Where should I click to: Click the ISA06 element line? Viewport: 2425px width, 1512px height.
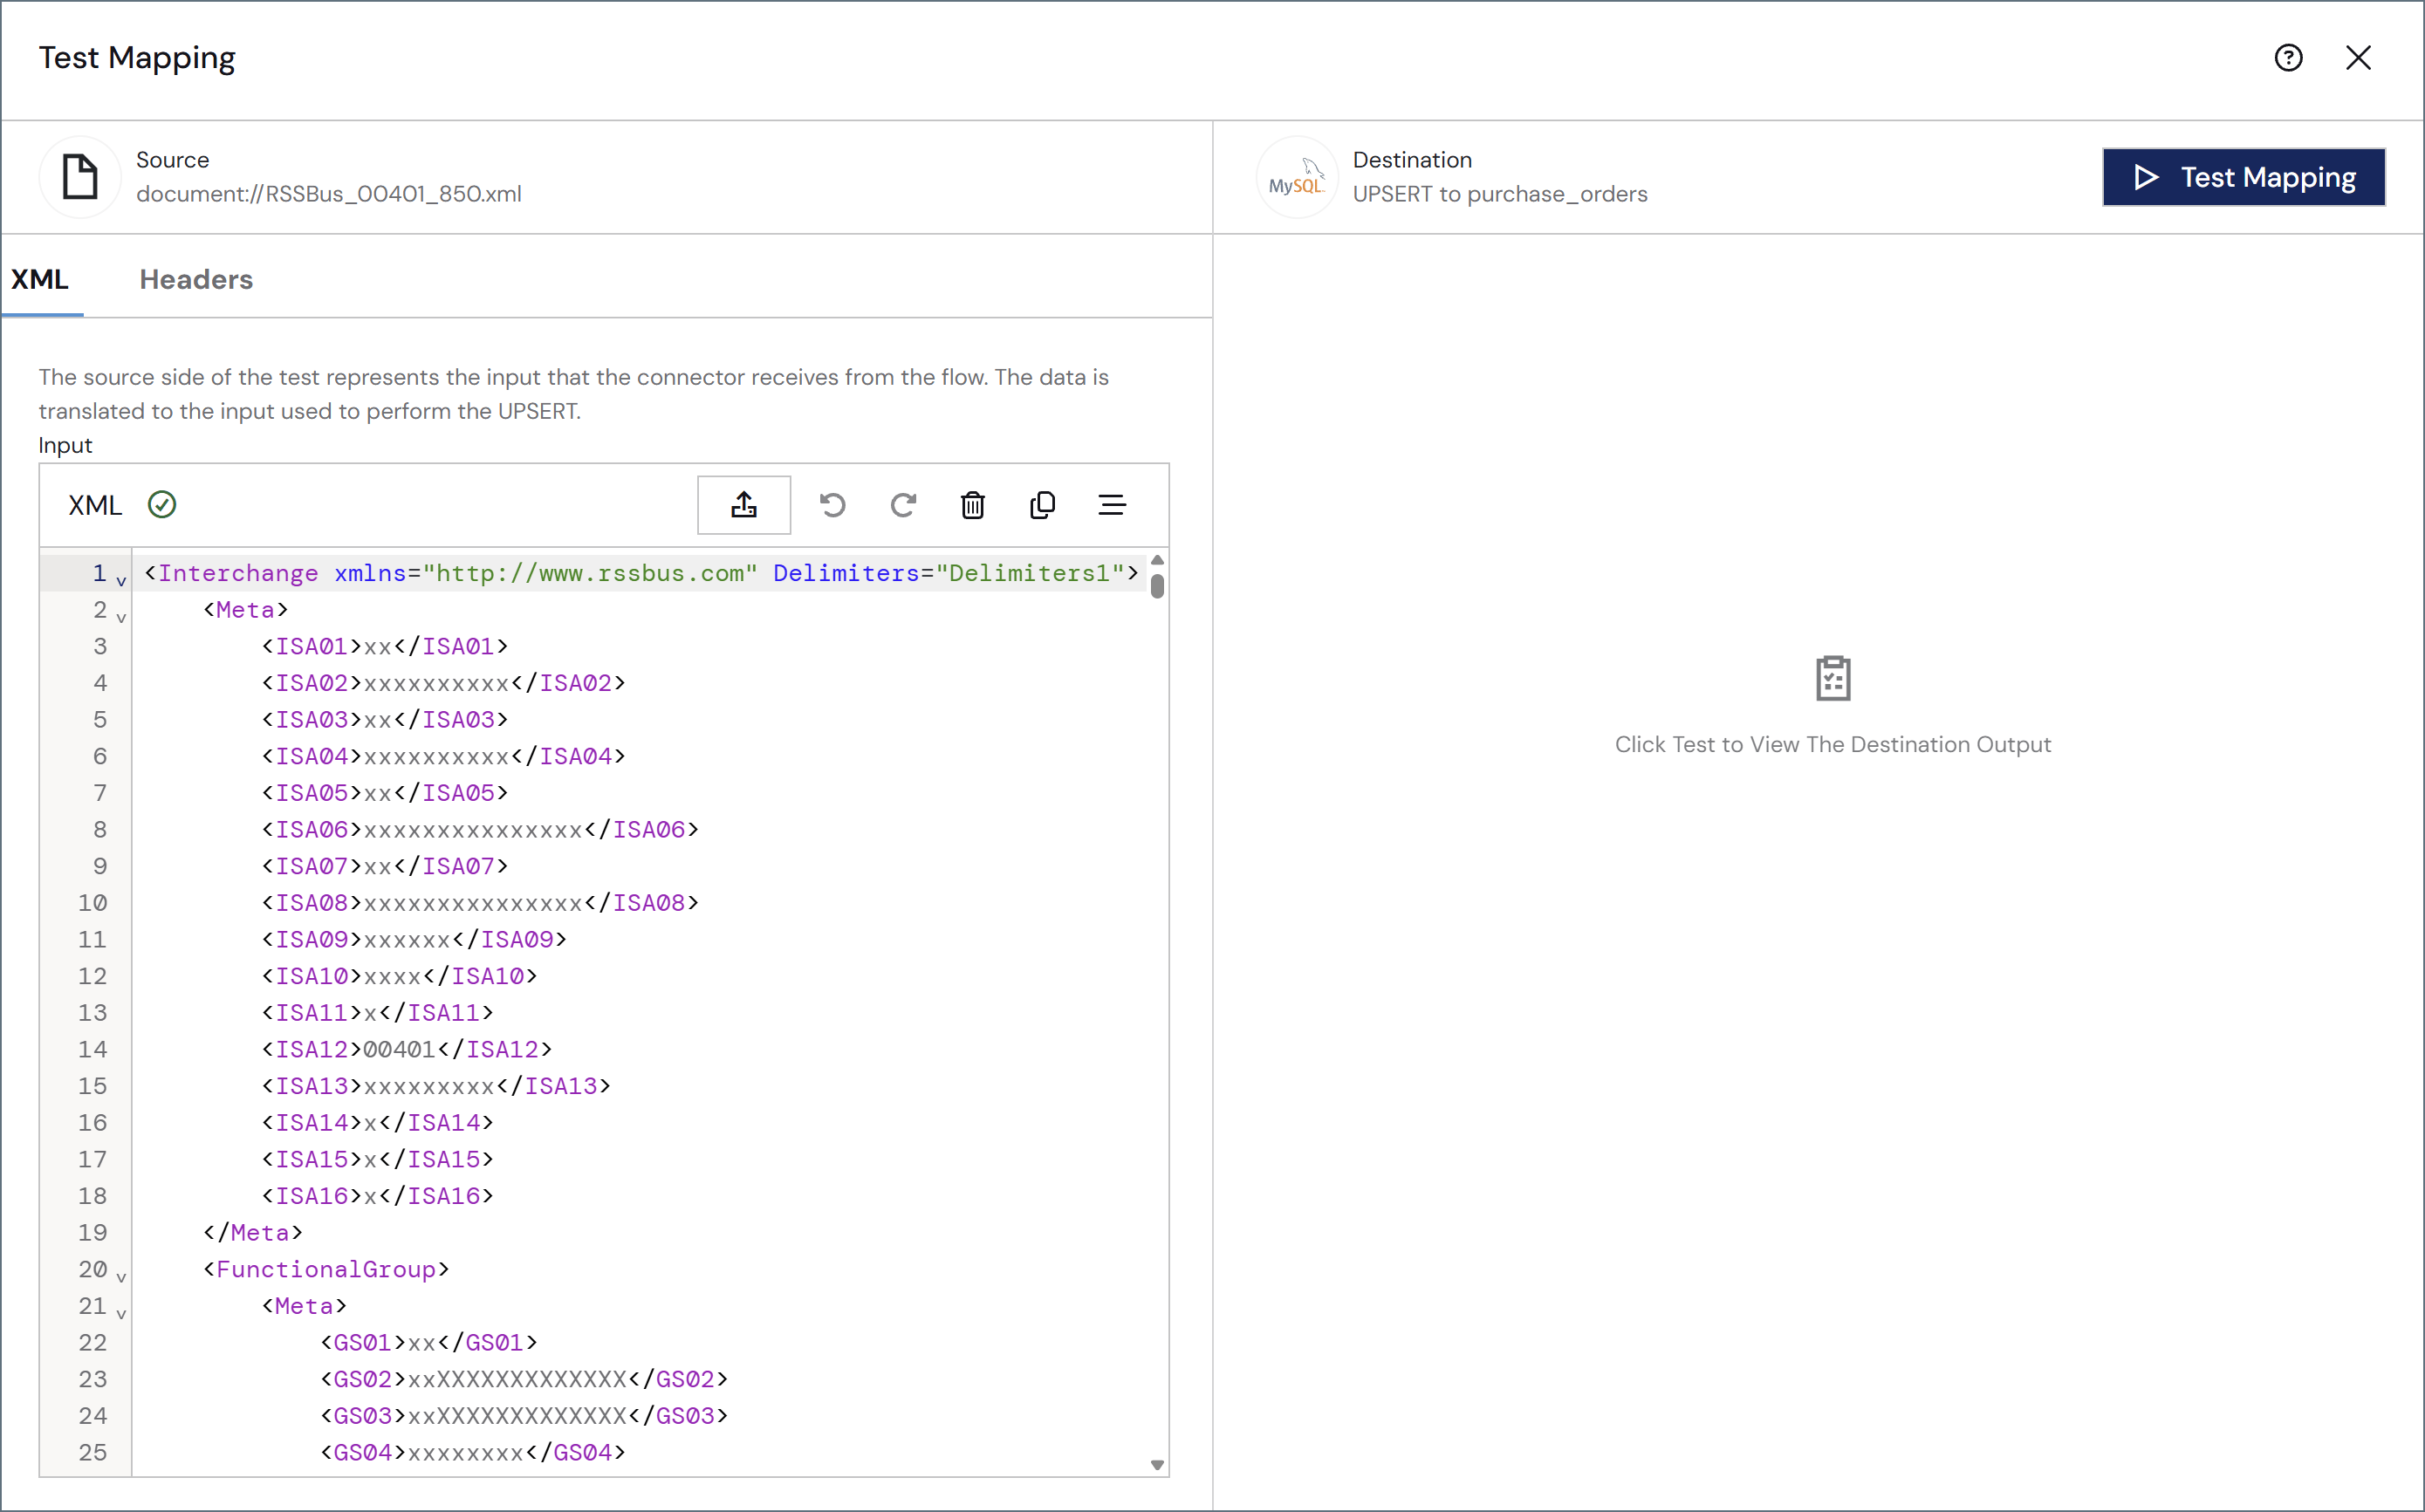[x=480, y=829]
